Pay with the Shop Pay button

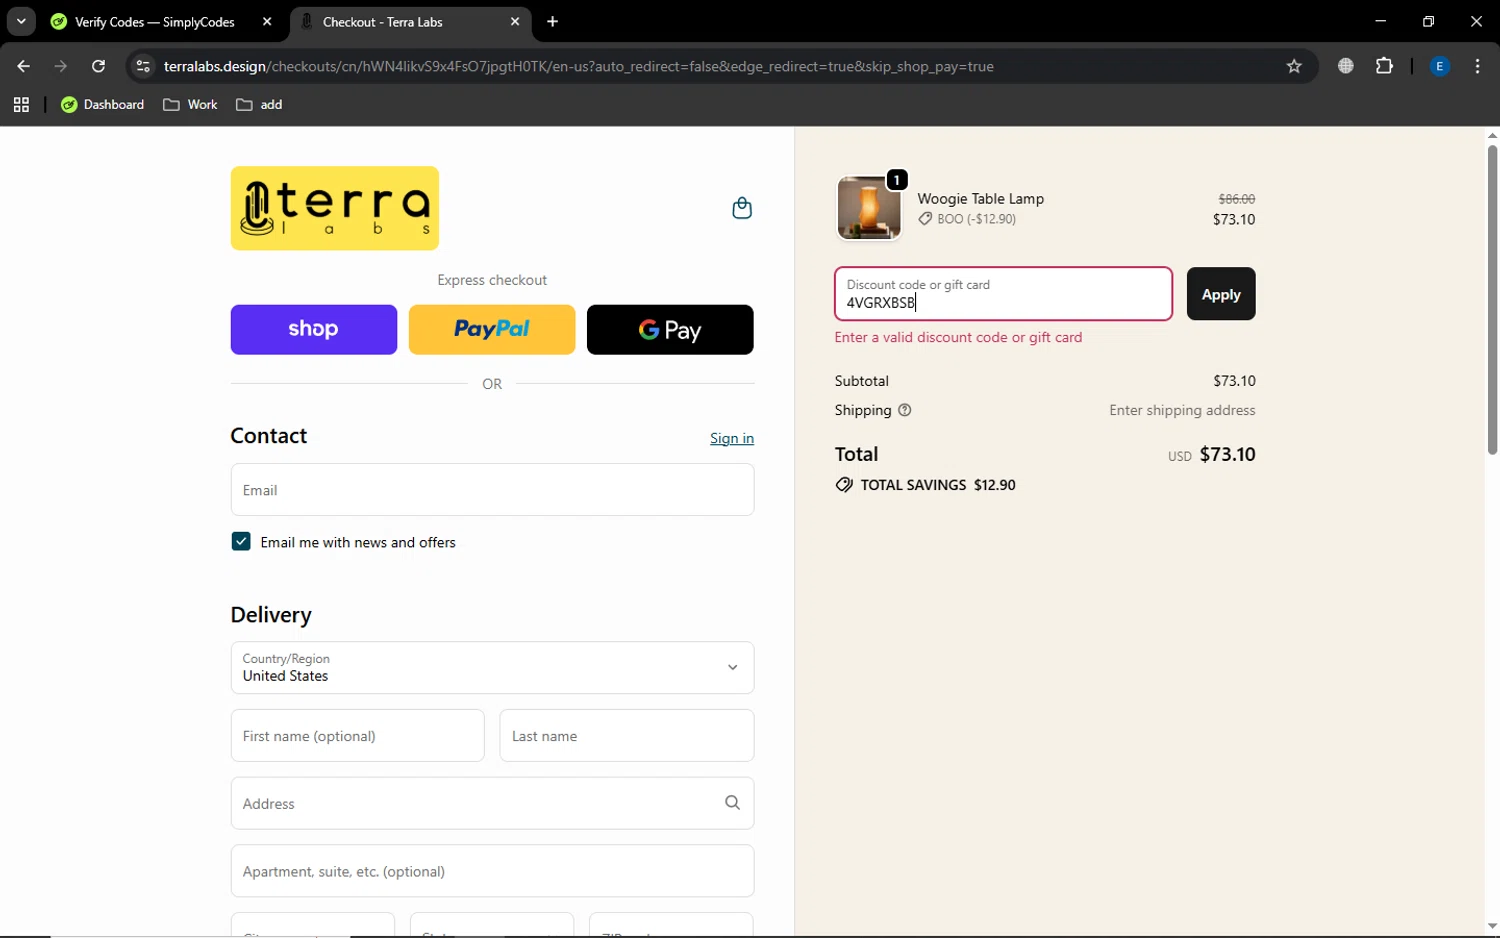pos(314,329)
